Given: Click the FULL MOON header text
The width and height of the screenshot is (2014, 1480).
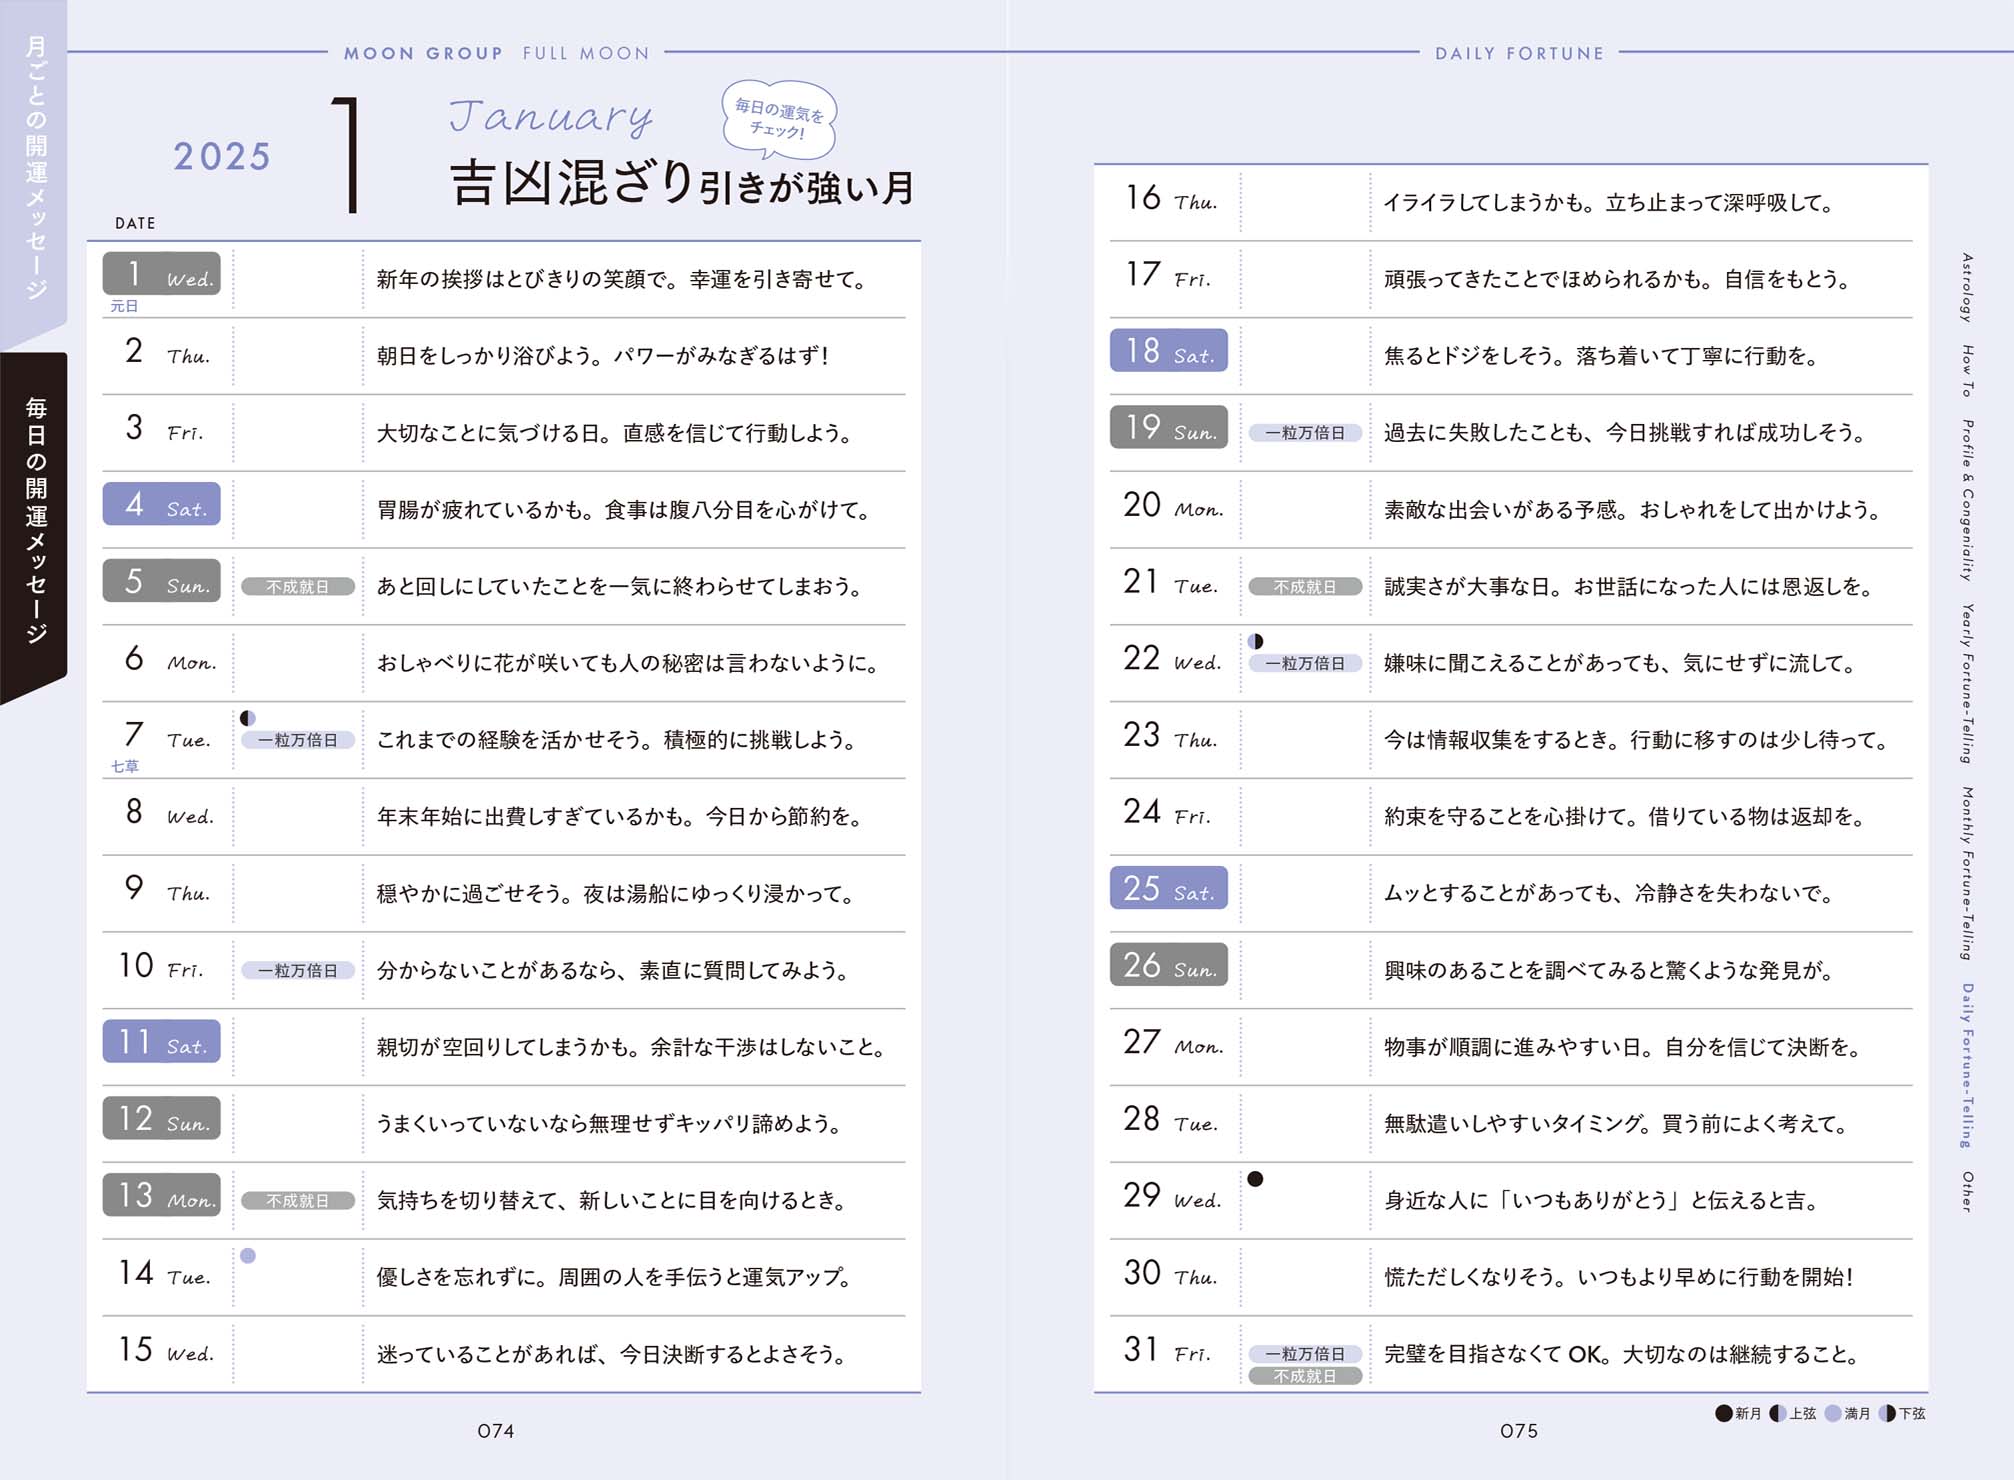Looking at the screenshot, I should pos(586,53).
